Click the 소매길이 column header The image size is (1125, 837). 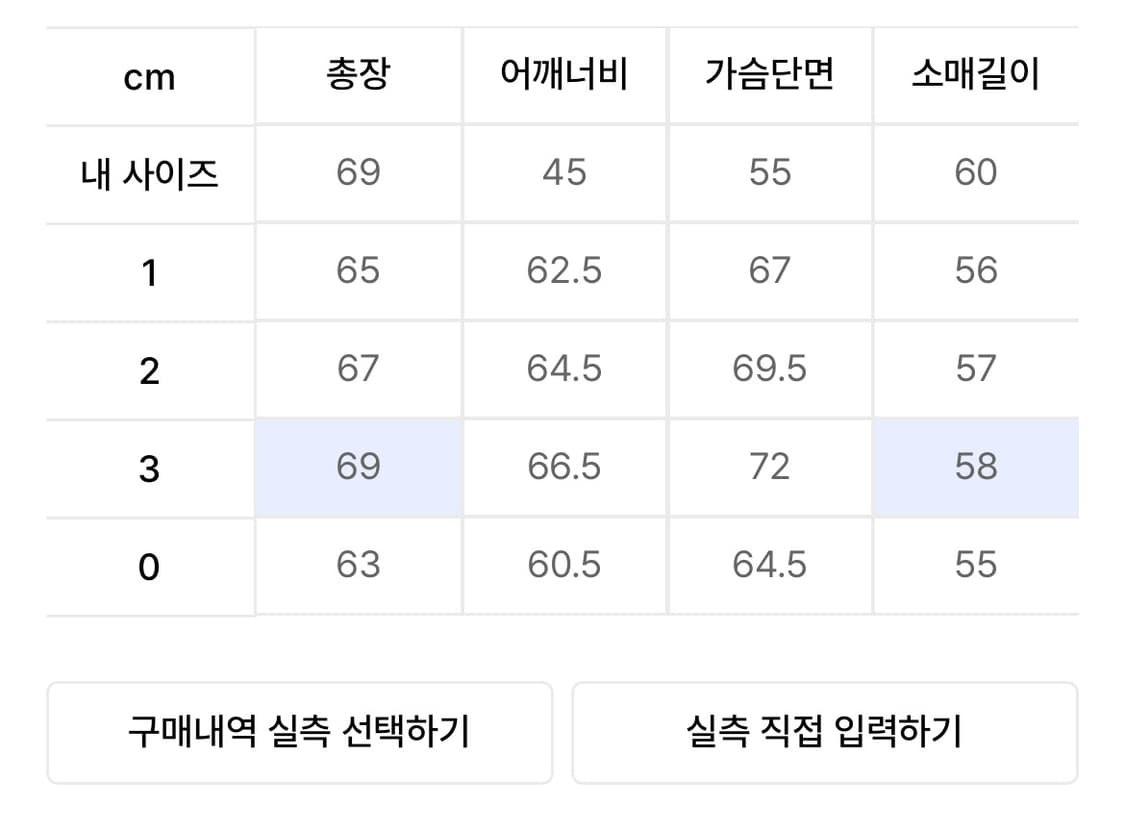(976, 75)
